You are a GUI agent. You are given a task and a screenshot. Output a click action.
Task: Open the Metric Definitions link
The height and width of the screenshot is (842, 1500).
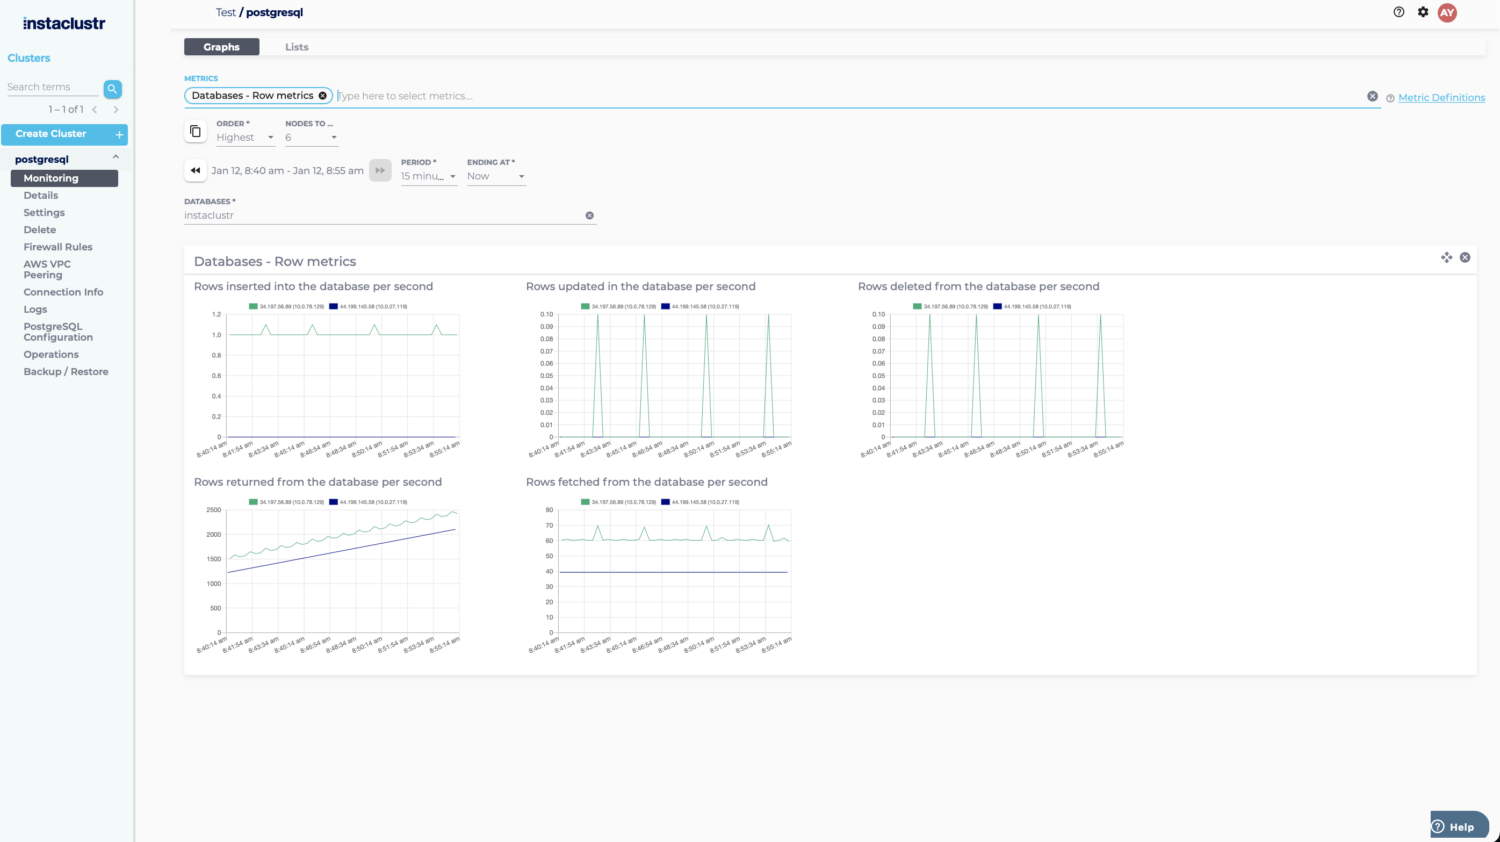pos(1441,97)
